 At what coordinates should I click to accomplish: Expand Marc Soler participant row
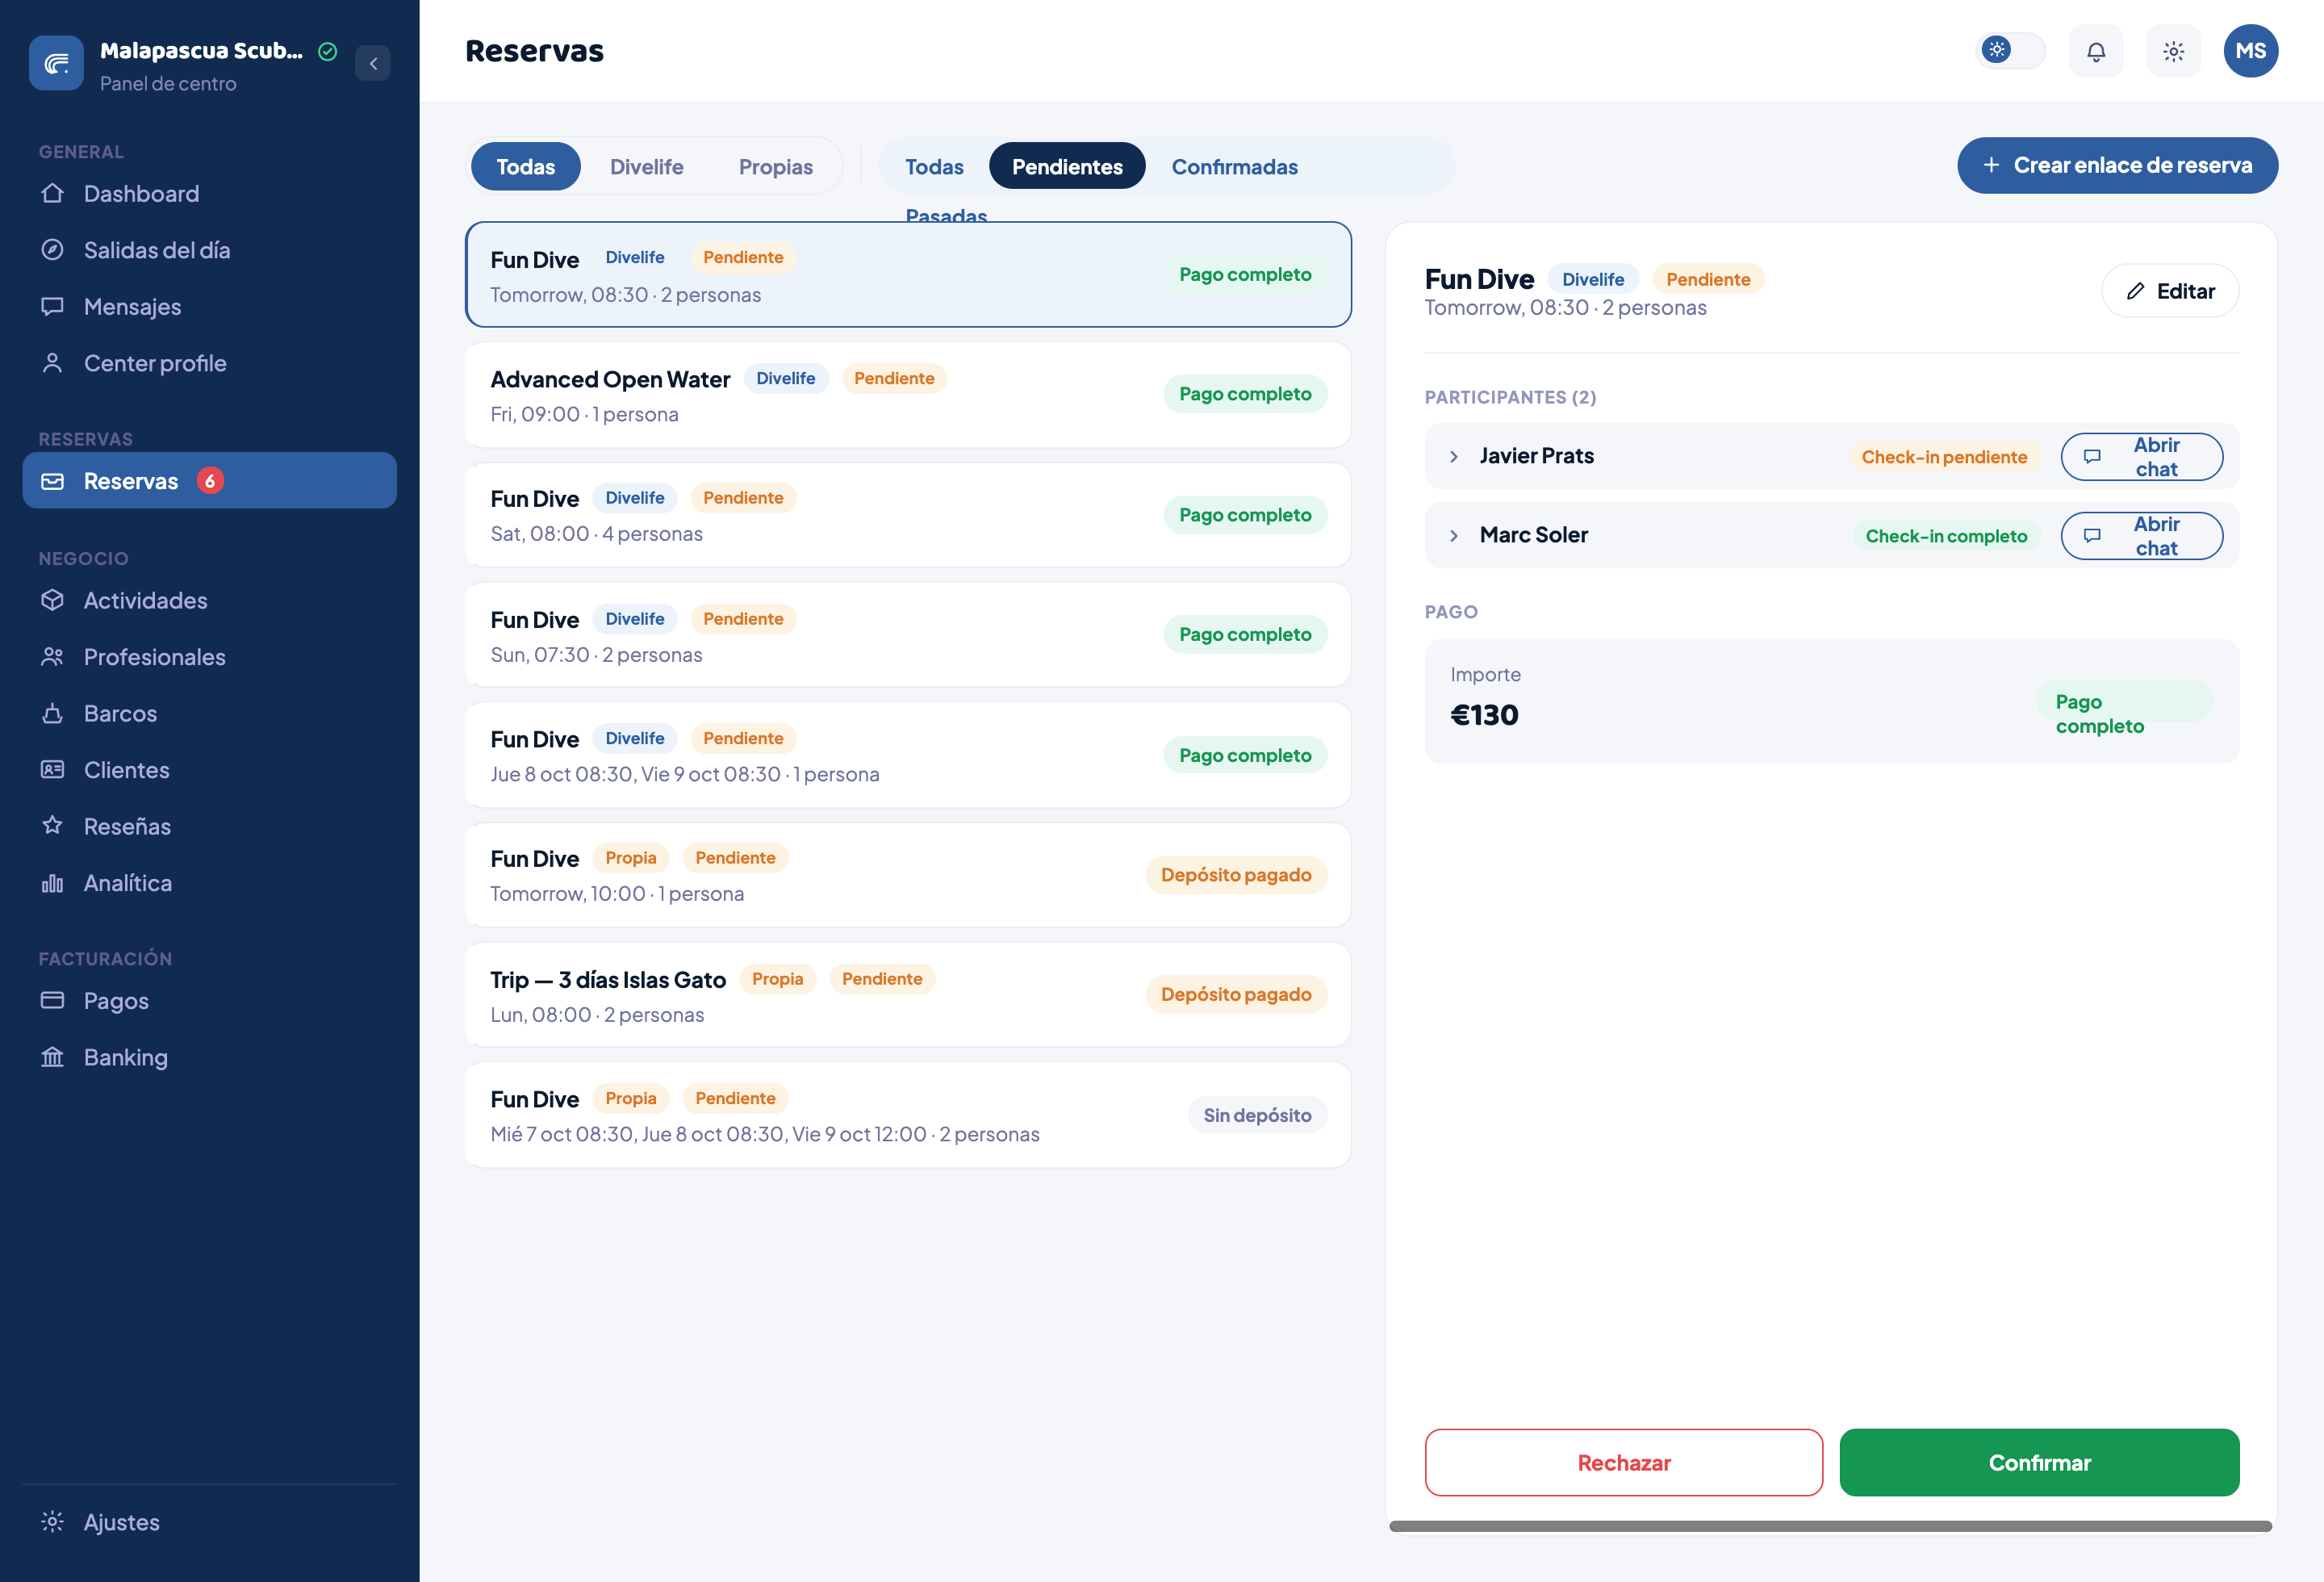click(1454, 536)
